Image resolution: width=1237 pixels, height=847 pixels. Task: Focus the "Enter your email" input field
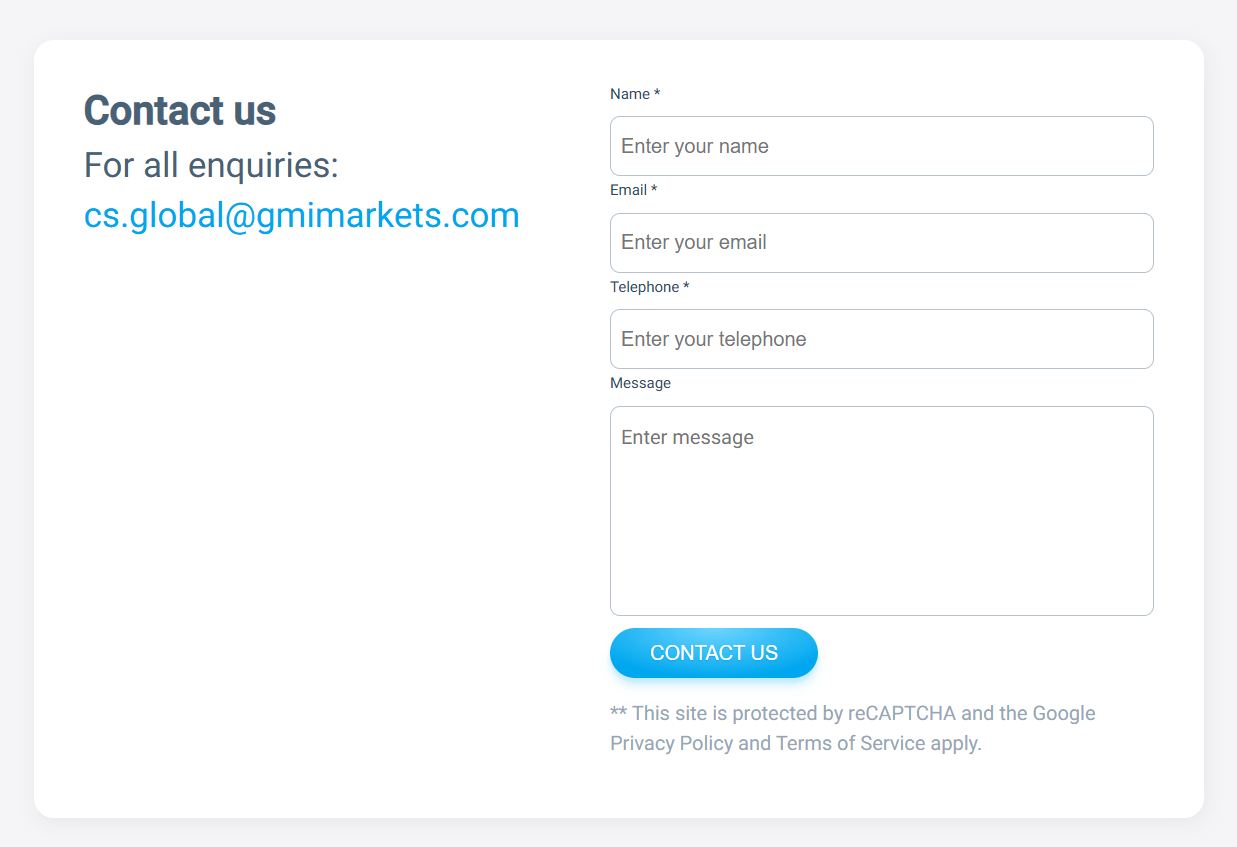tap(881, 243)
